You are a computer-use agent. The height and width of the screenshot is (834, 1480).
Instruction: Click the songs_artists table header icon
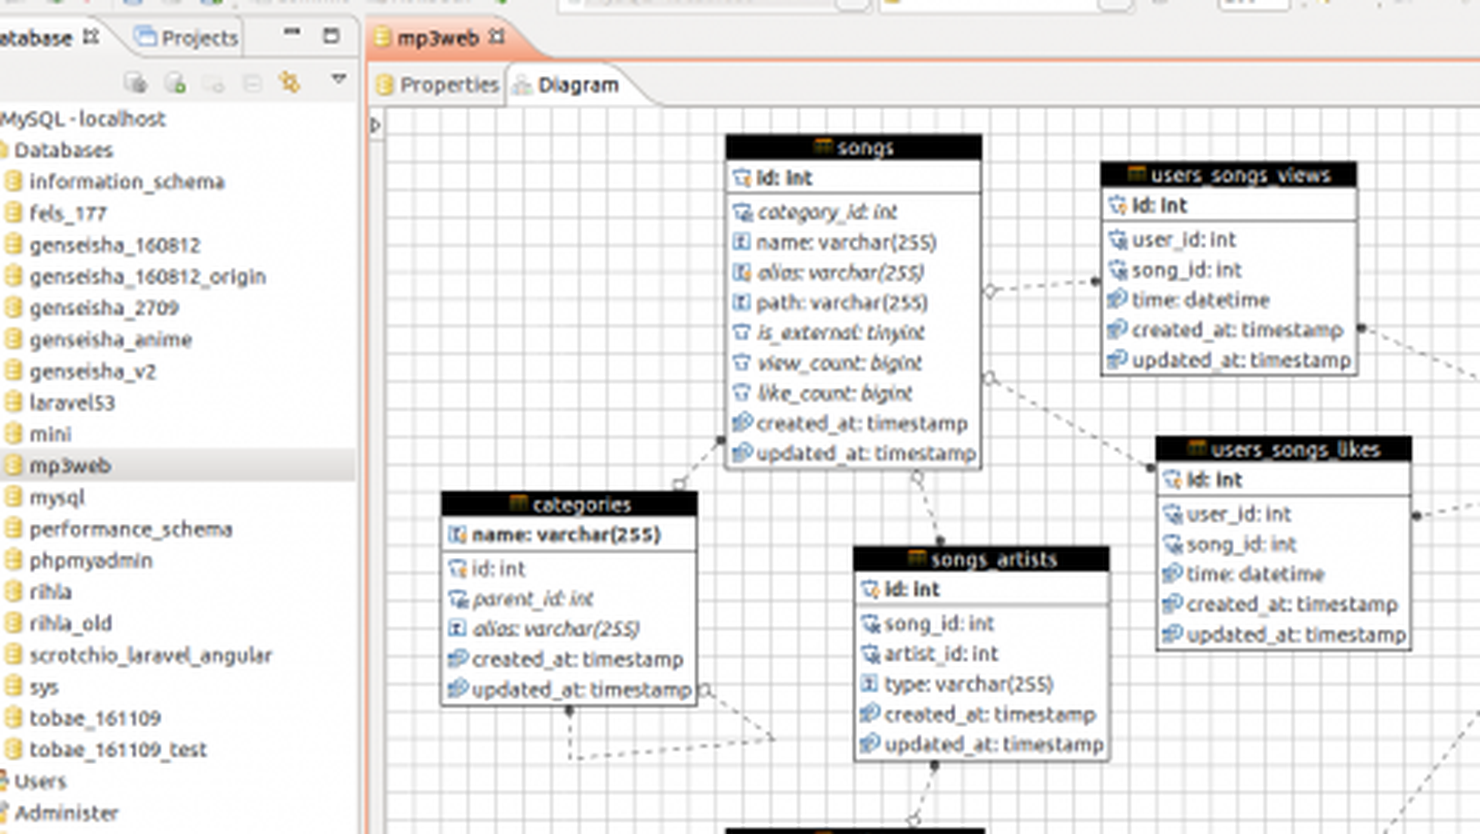pyautogui.click(x=916, y=558)
